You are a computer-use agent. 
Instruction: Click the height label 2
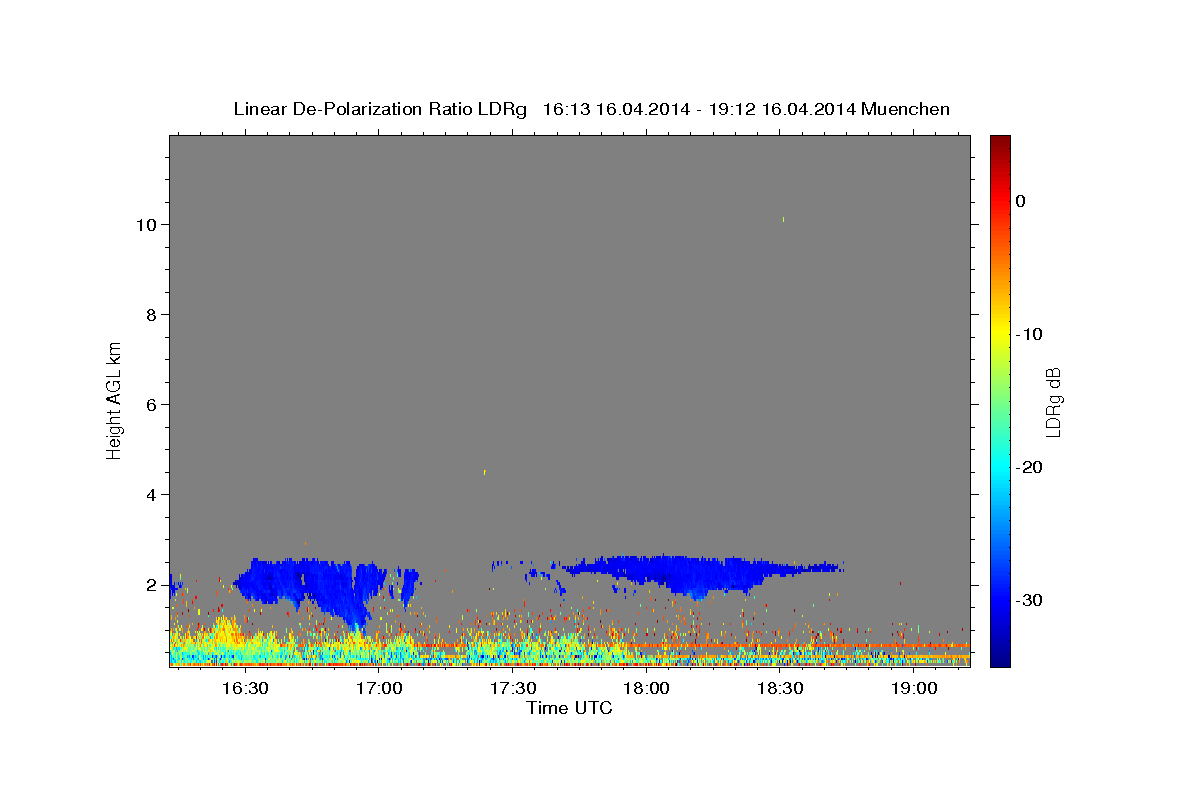click(152, 585)
